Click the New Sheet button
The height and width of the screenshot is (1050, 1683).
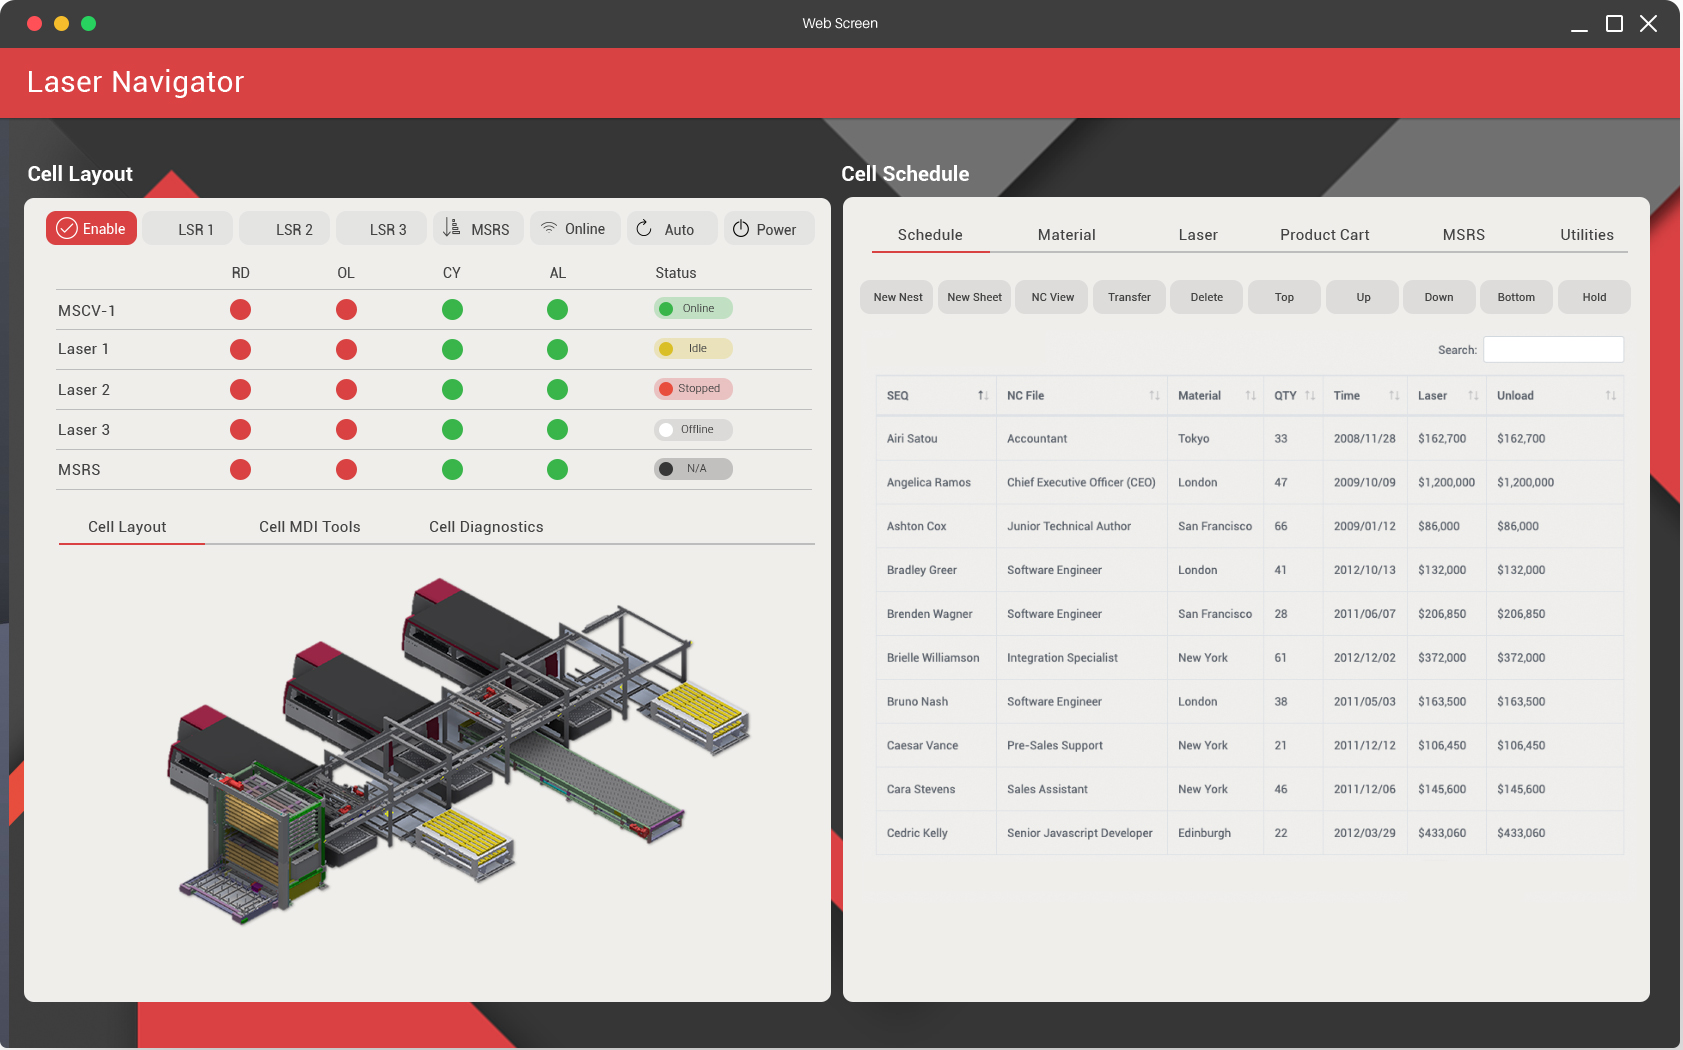coord(974,297)
